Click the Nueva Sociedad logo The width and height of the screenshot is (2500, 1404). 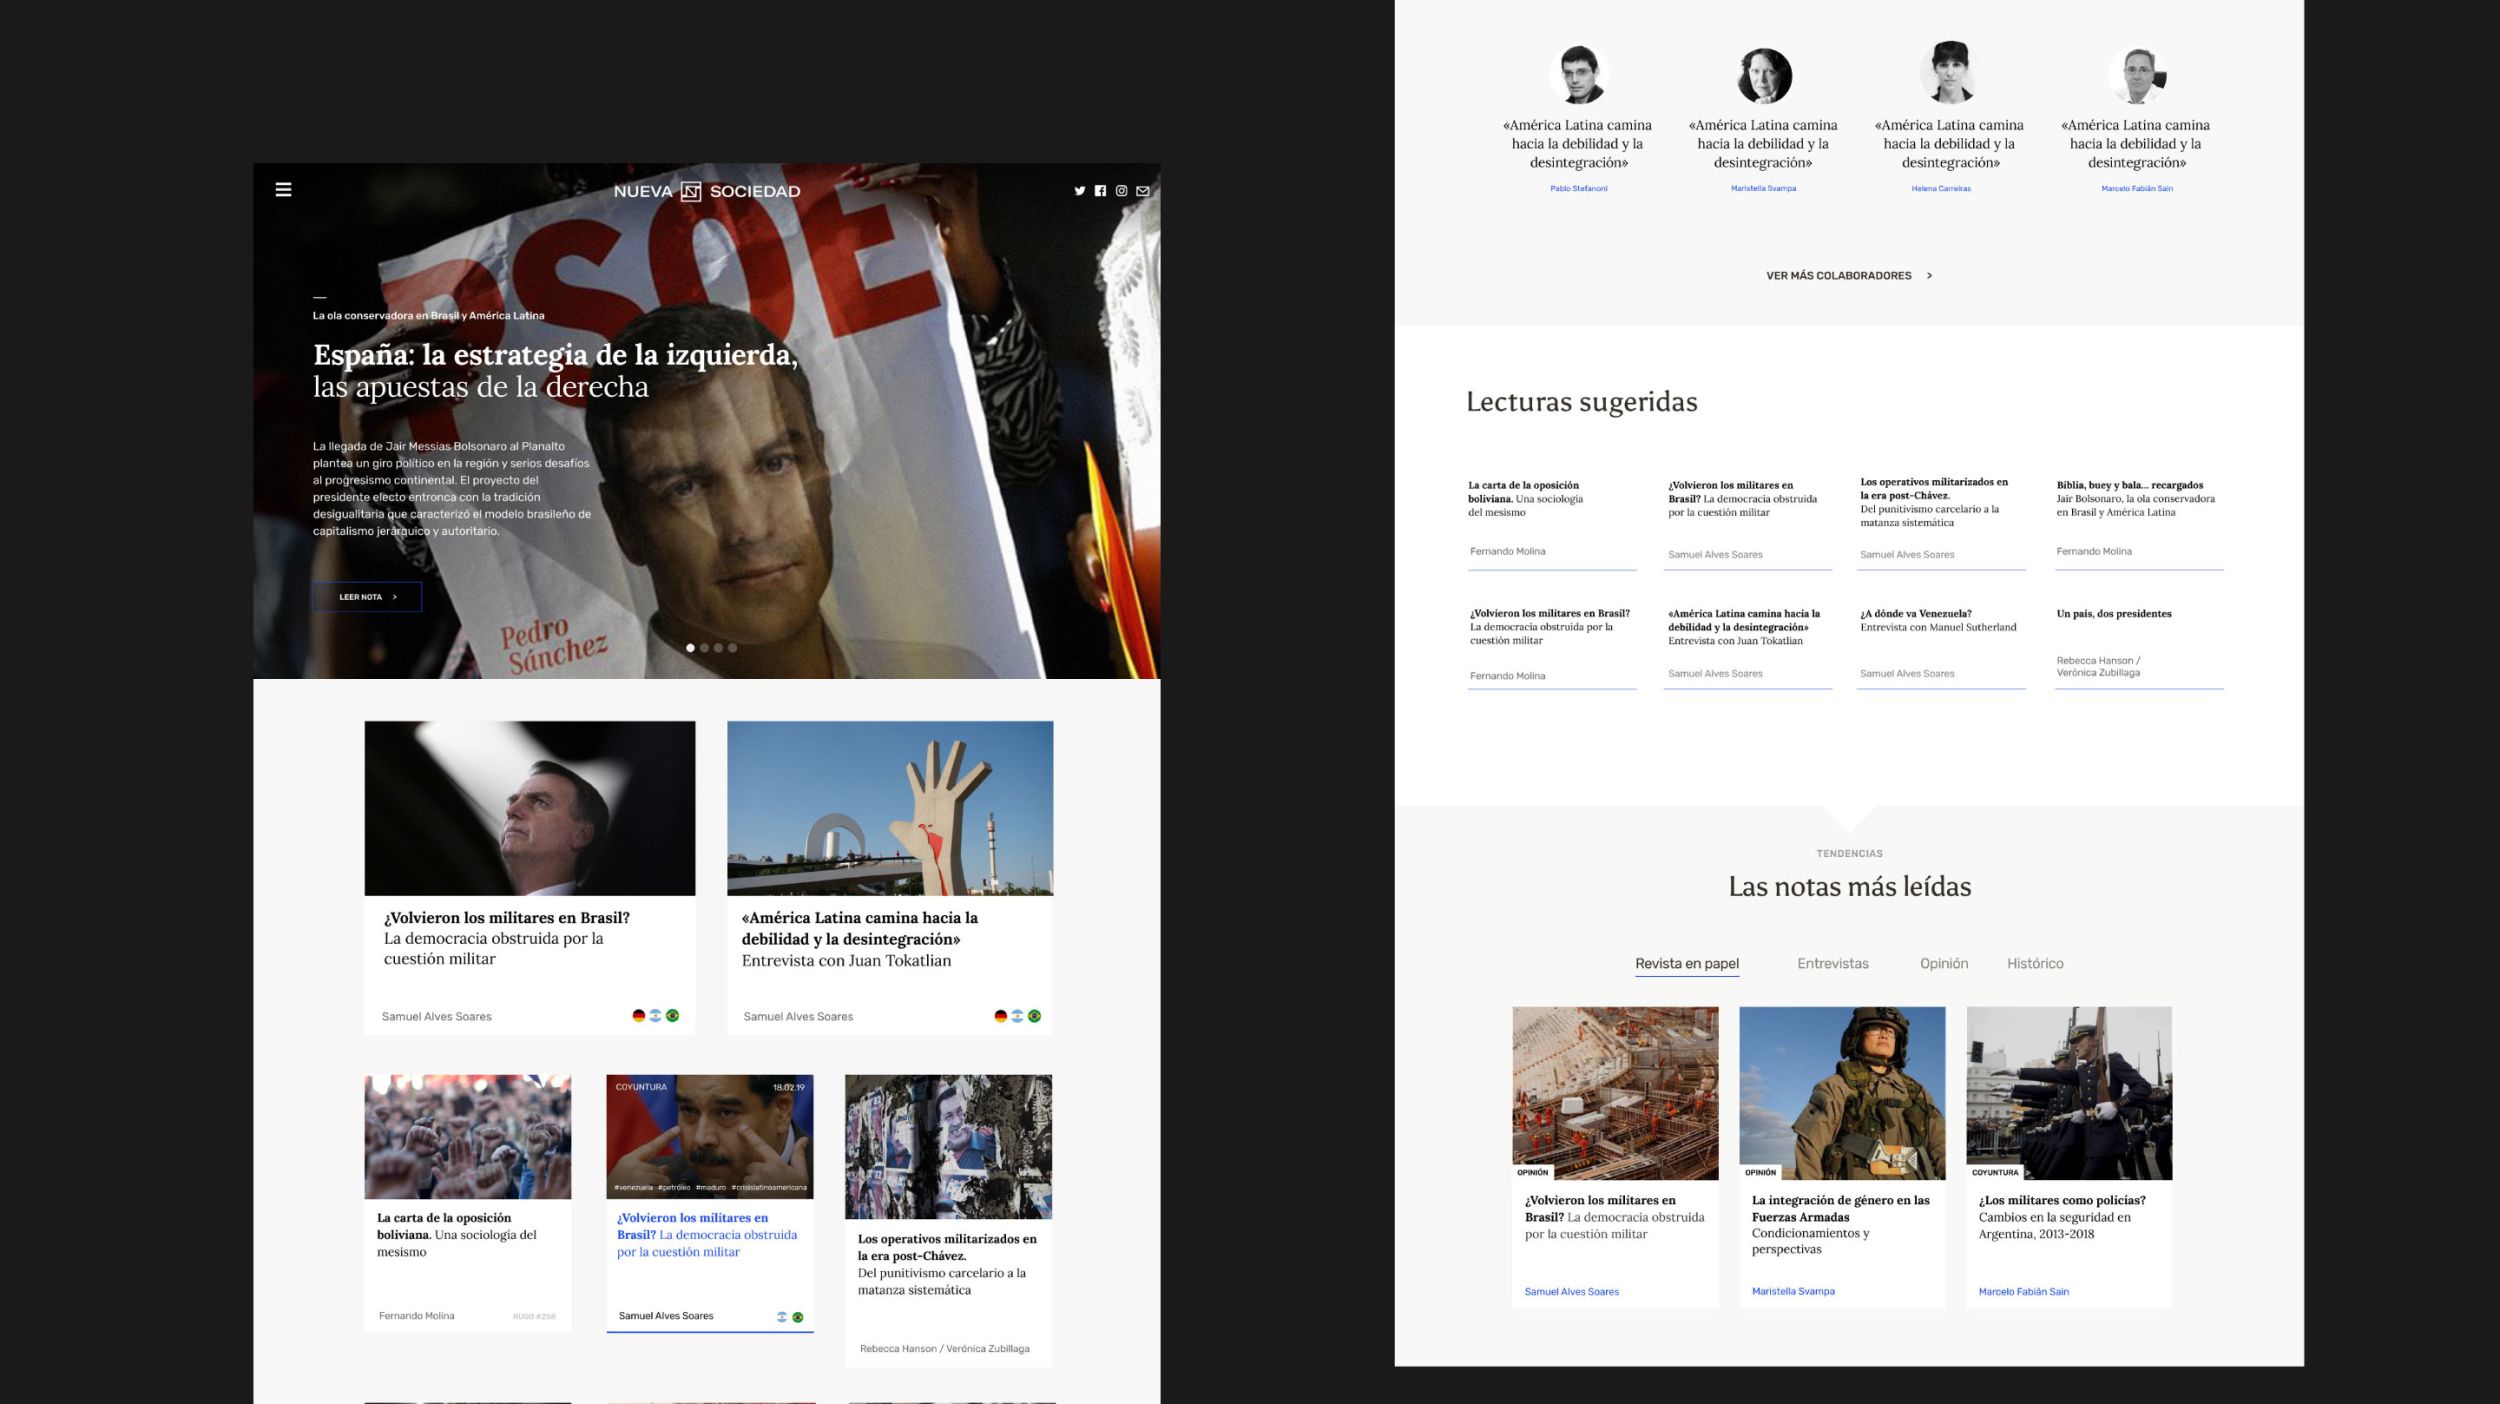pyautogui.click(x=706, y=191)
